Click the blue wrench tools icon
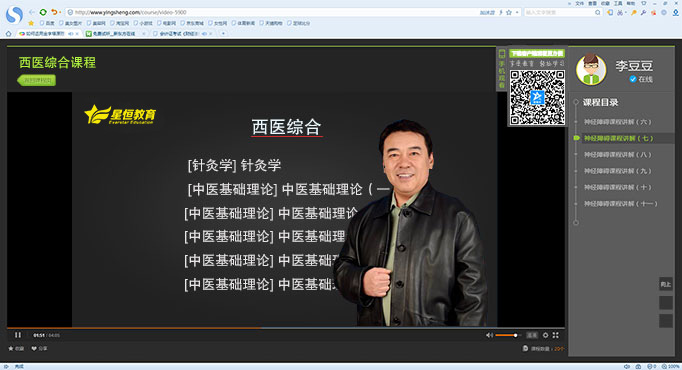682x370 pixels. [643, 13]
